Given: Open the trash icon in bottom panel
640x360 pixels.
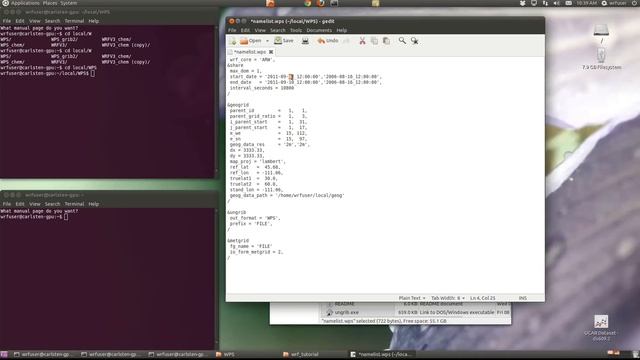Looking at the screenshot, I should [x=635, y=354].
